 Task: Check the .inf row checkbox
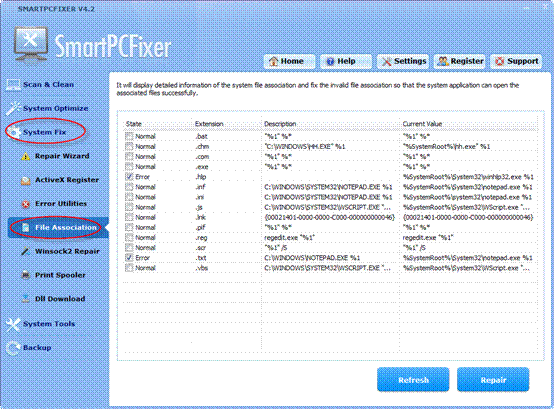129,187
